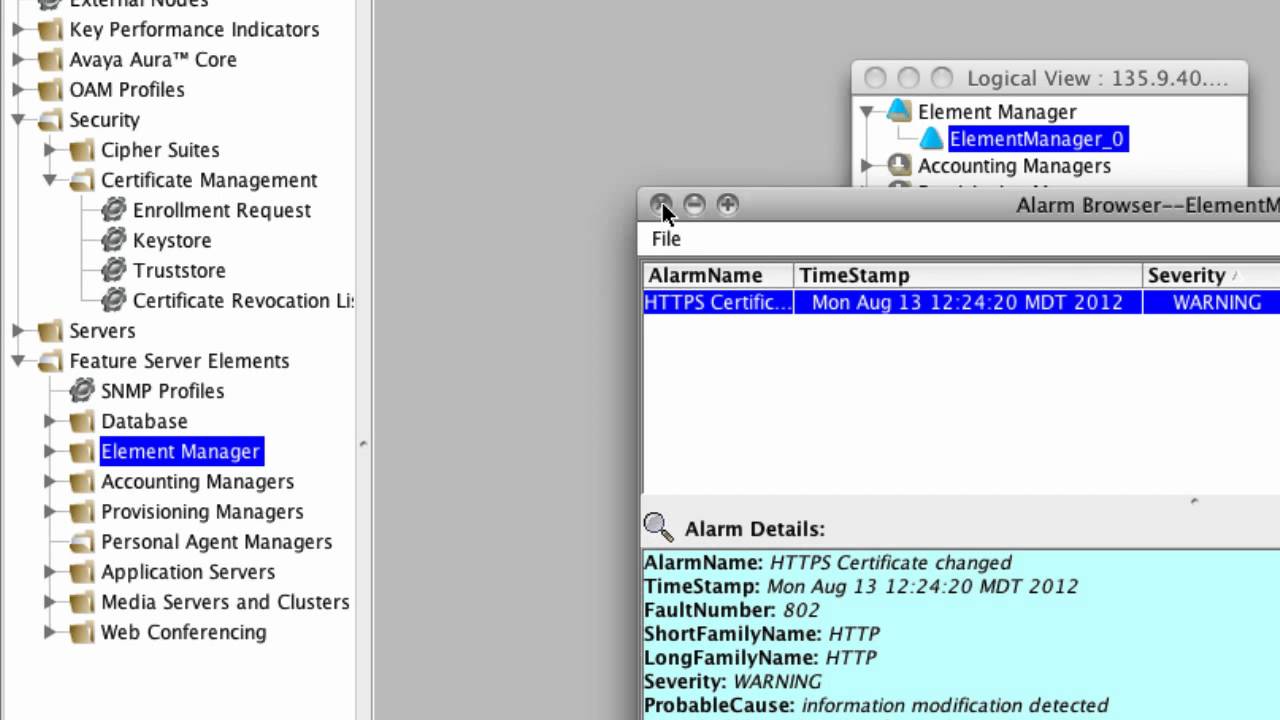The image size is (1280, 720).
Task: Select the Enrollment Request tree item
Action: pyautogui.click(x=221, y=210)
